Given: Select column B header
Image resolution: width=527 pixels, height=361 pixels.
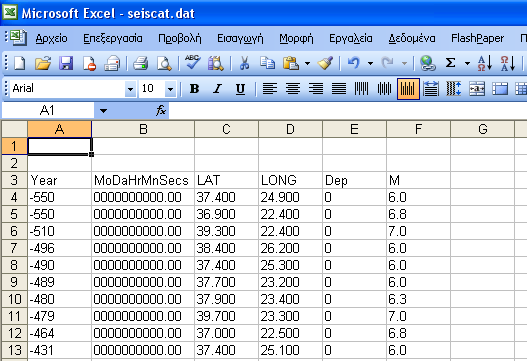Looking at the screenshot, I should pyautogui.click(x=143, y=129).
